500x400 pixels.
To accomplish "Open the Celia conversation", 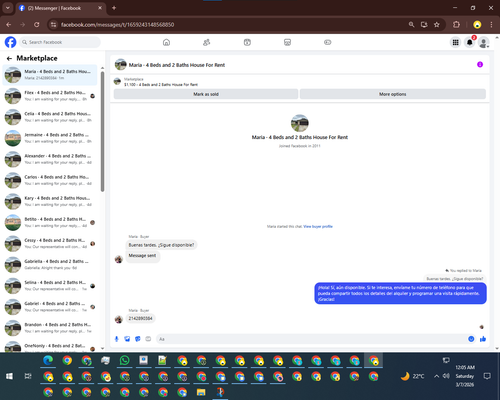I will (50, 117).
